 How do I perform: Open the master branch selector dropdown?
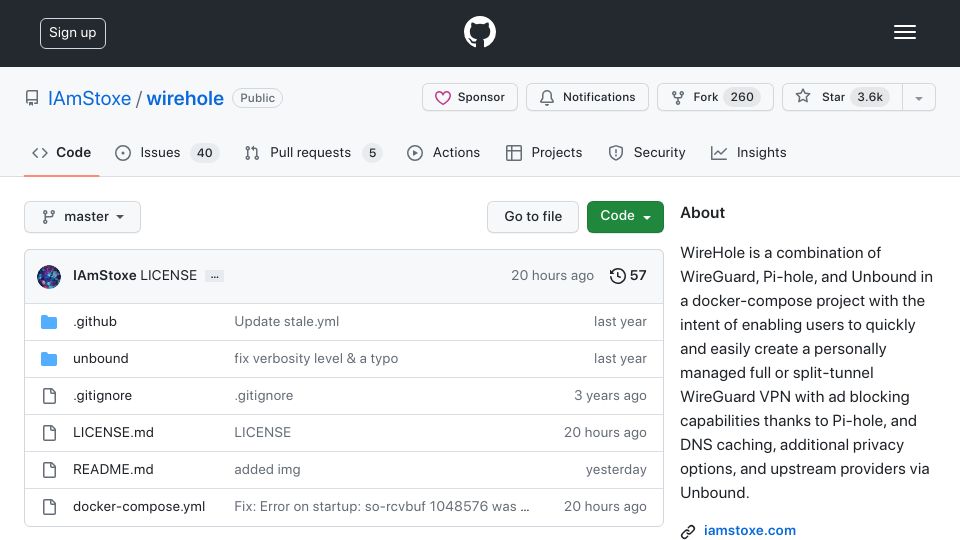tap(83, 217)
